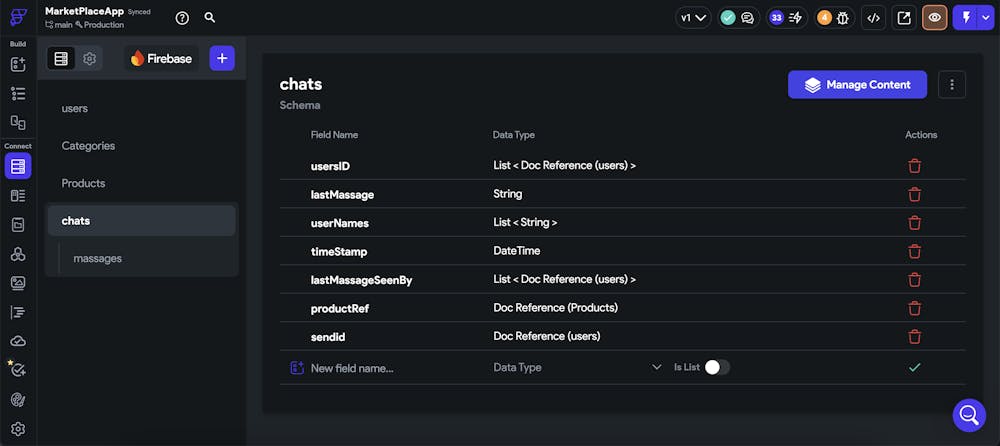This screenshot has height=446, width=1000.
Task: Expand the v1 version dropdown
Action: (x=693, y=18)
